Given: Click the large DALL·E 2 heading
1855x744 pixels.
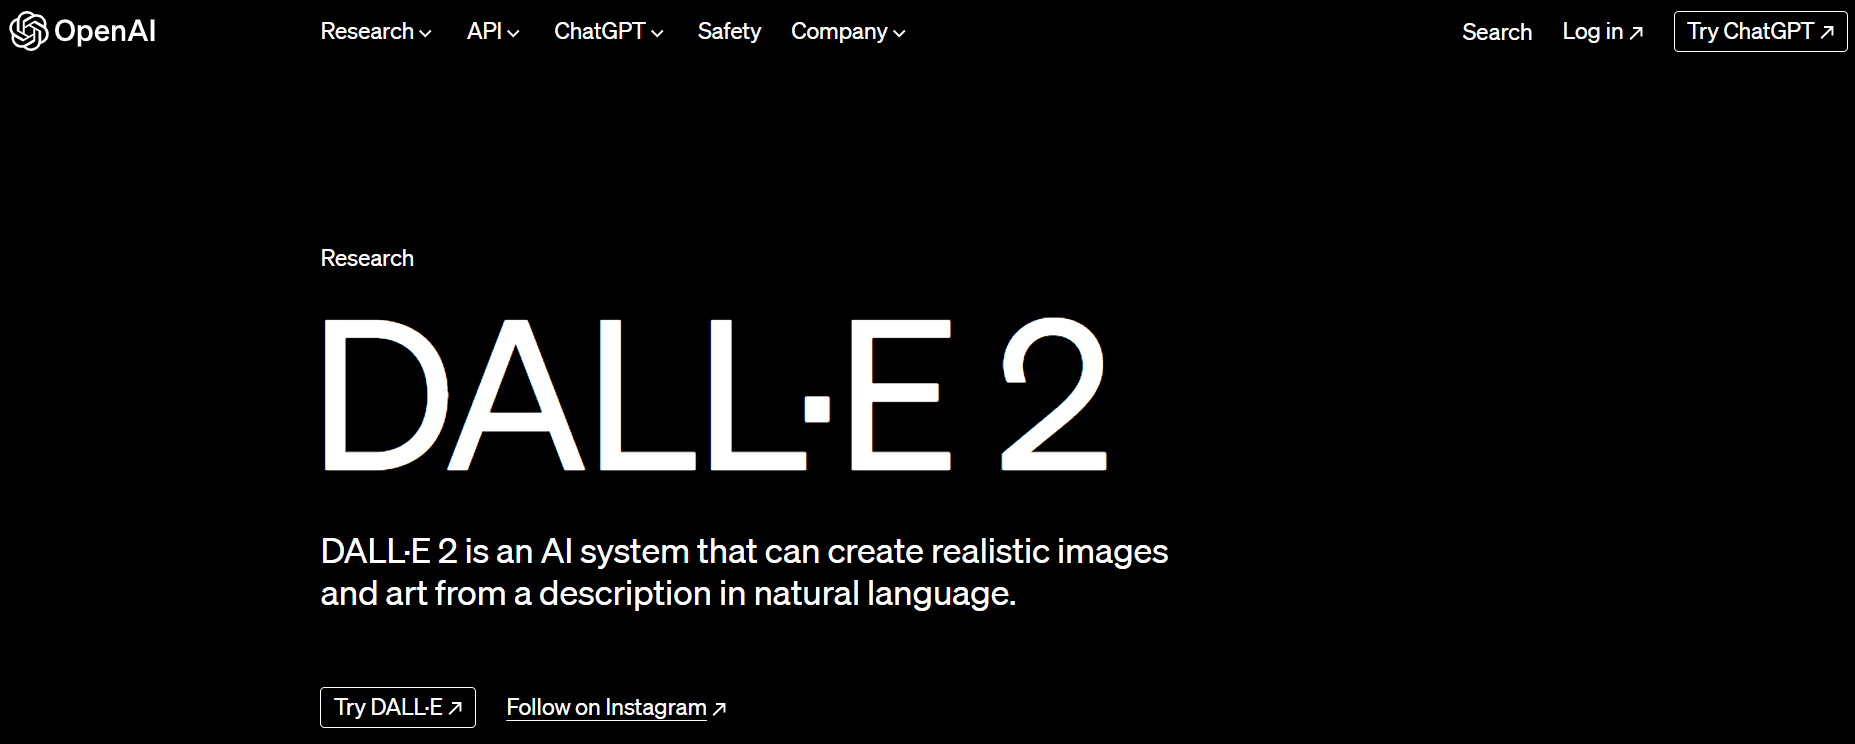Looking at the screenshot, I should [x=714, y=394].
